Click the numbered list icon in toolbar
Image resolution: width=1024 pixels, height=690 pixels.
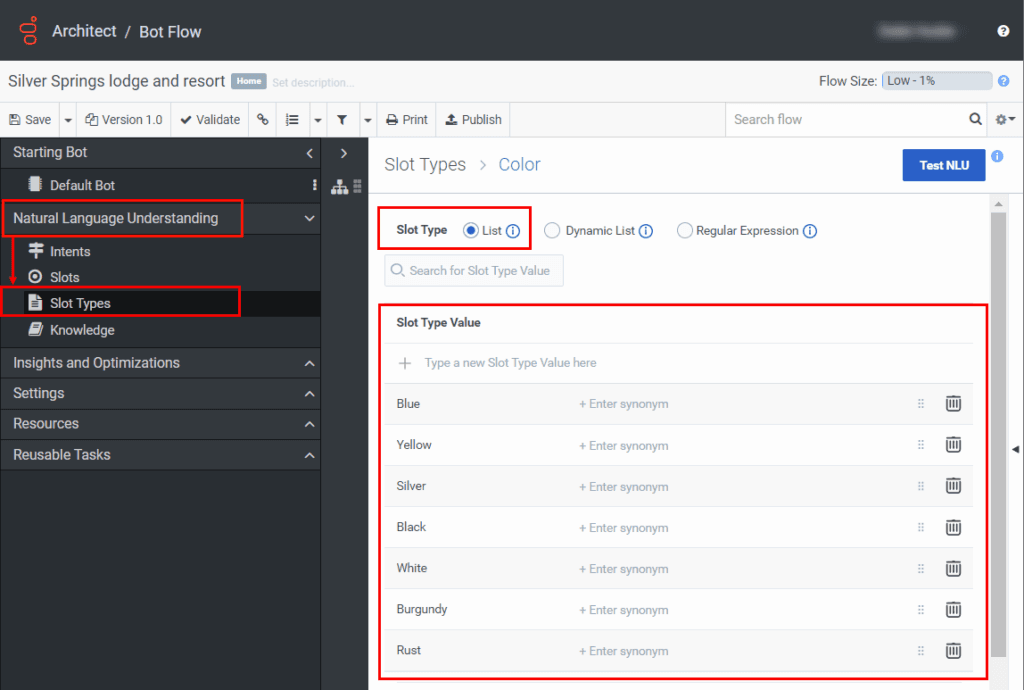[x=292, y=120]
